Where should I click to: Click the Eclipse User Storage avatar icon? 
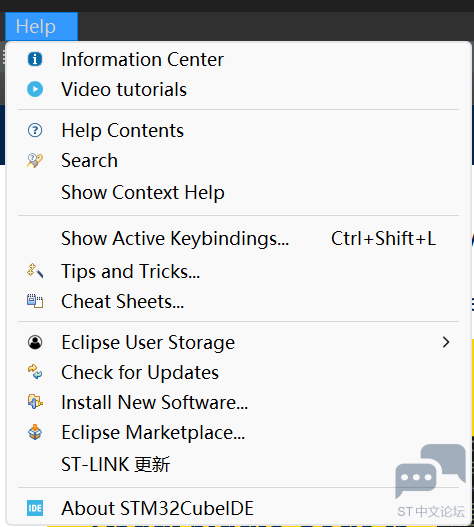tap(35, 342)
